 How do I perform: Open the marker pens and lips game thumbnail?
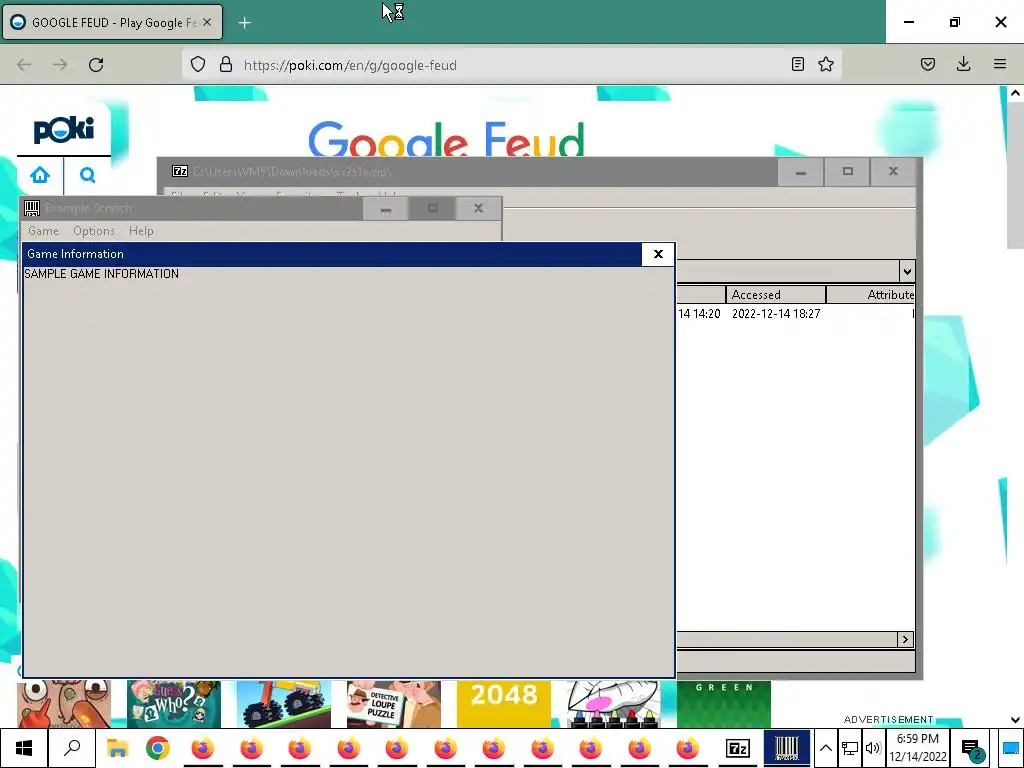coord(614,704)
